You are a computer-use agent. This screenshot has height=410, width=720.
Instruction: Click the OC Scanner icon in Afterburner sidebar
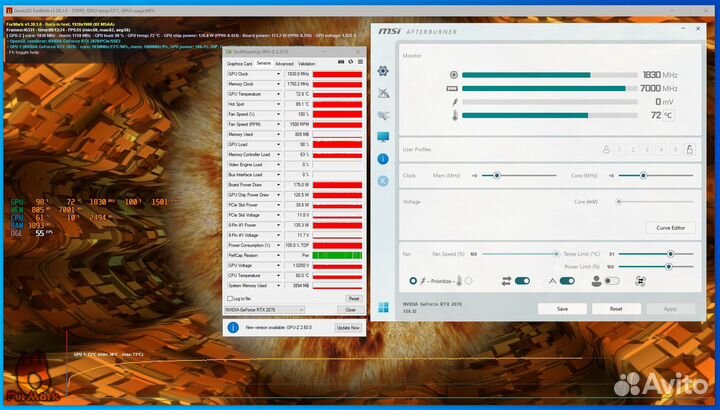(x=383, y=93)
